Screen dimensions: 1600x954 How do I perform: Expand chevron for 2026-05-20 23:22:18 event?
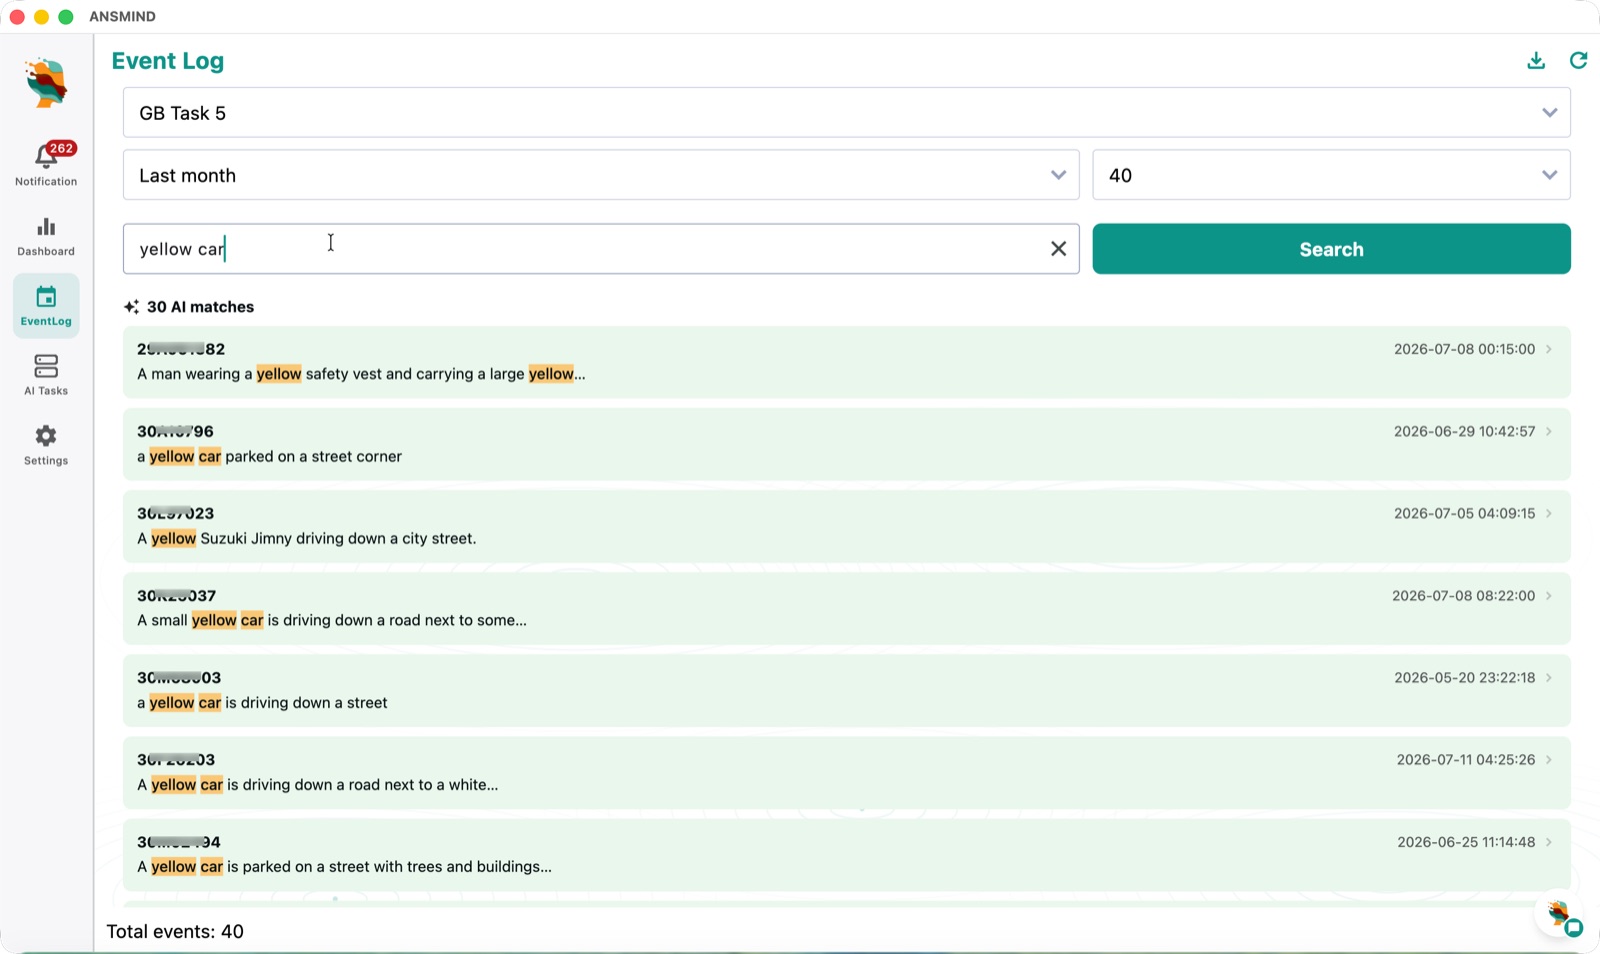[x=1549, y=677]
